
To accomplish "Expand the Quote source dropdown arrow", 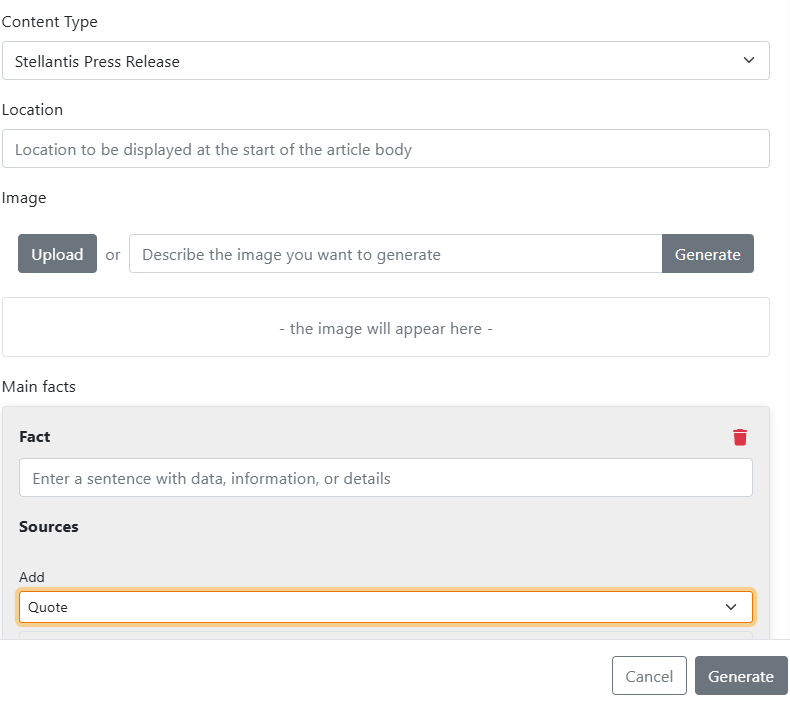I will click(x=732, y=607).
